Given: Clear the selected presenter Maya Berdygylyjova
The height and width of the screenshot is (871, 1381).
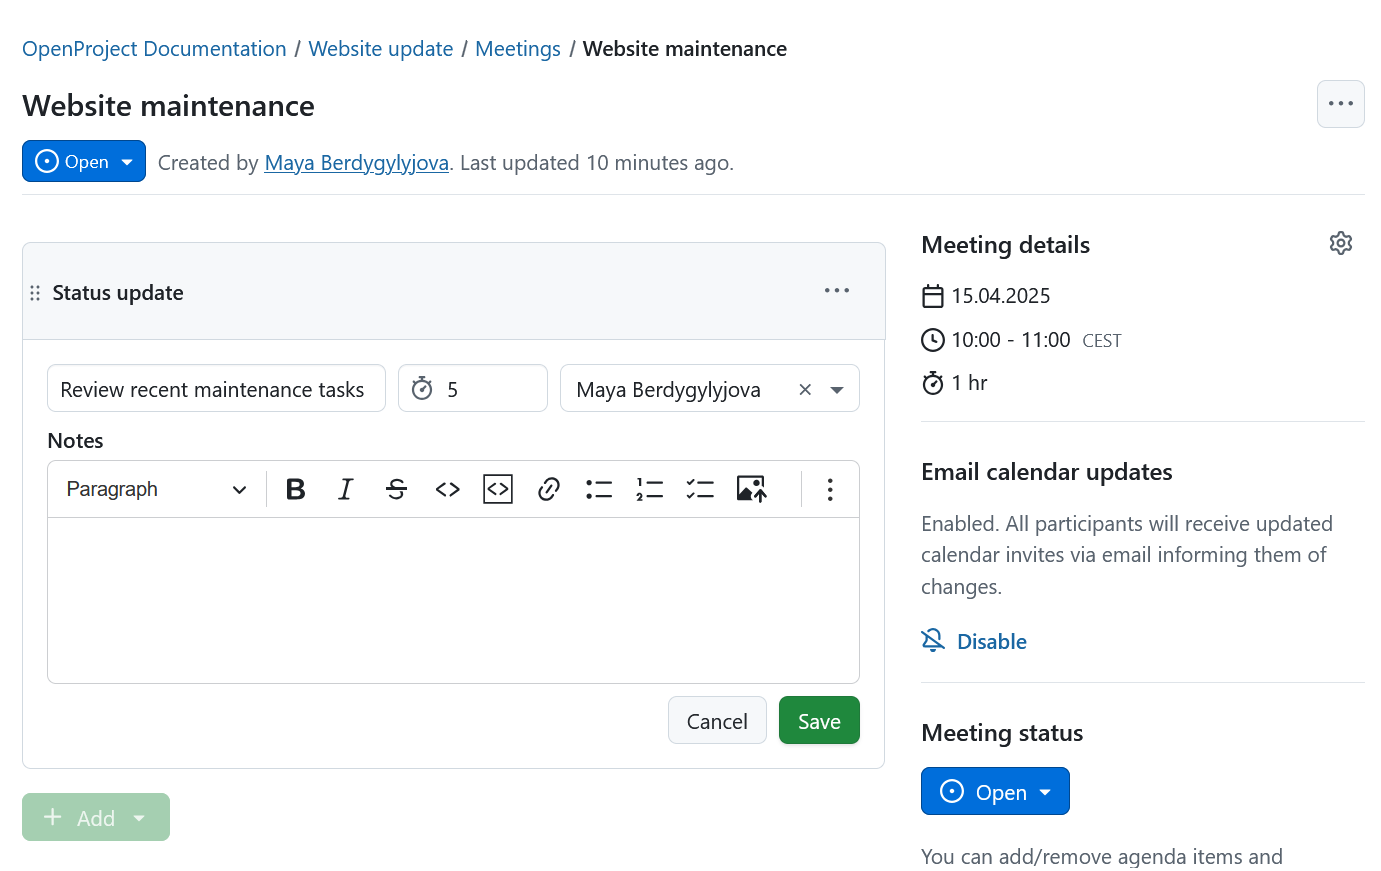Looking at the screenshot, I should 805,389.
